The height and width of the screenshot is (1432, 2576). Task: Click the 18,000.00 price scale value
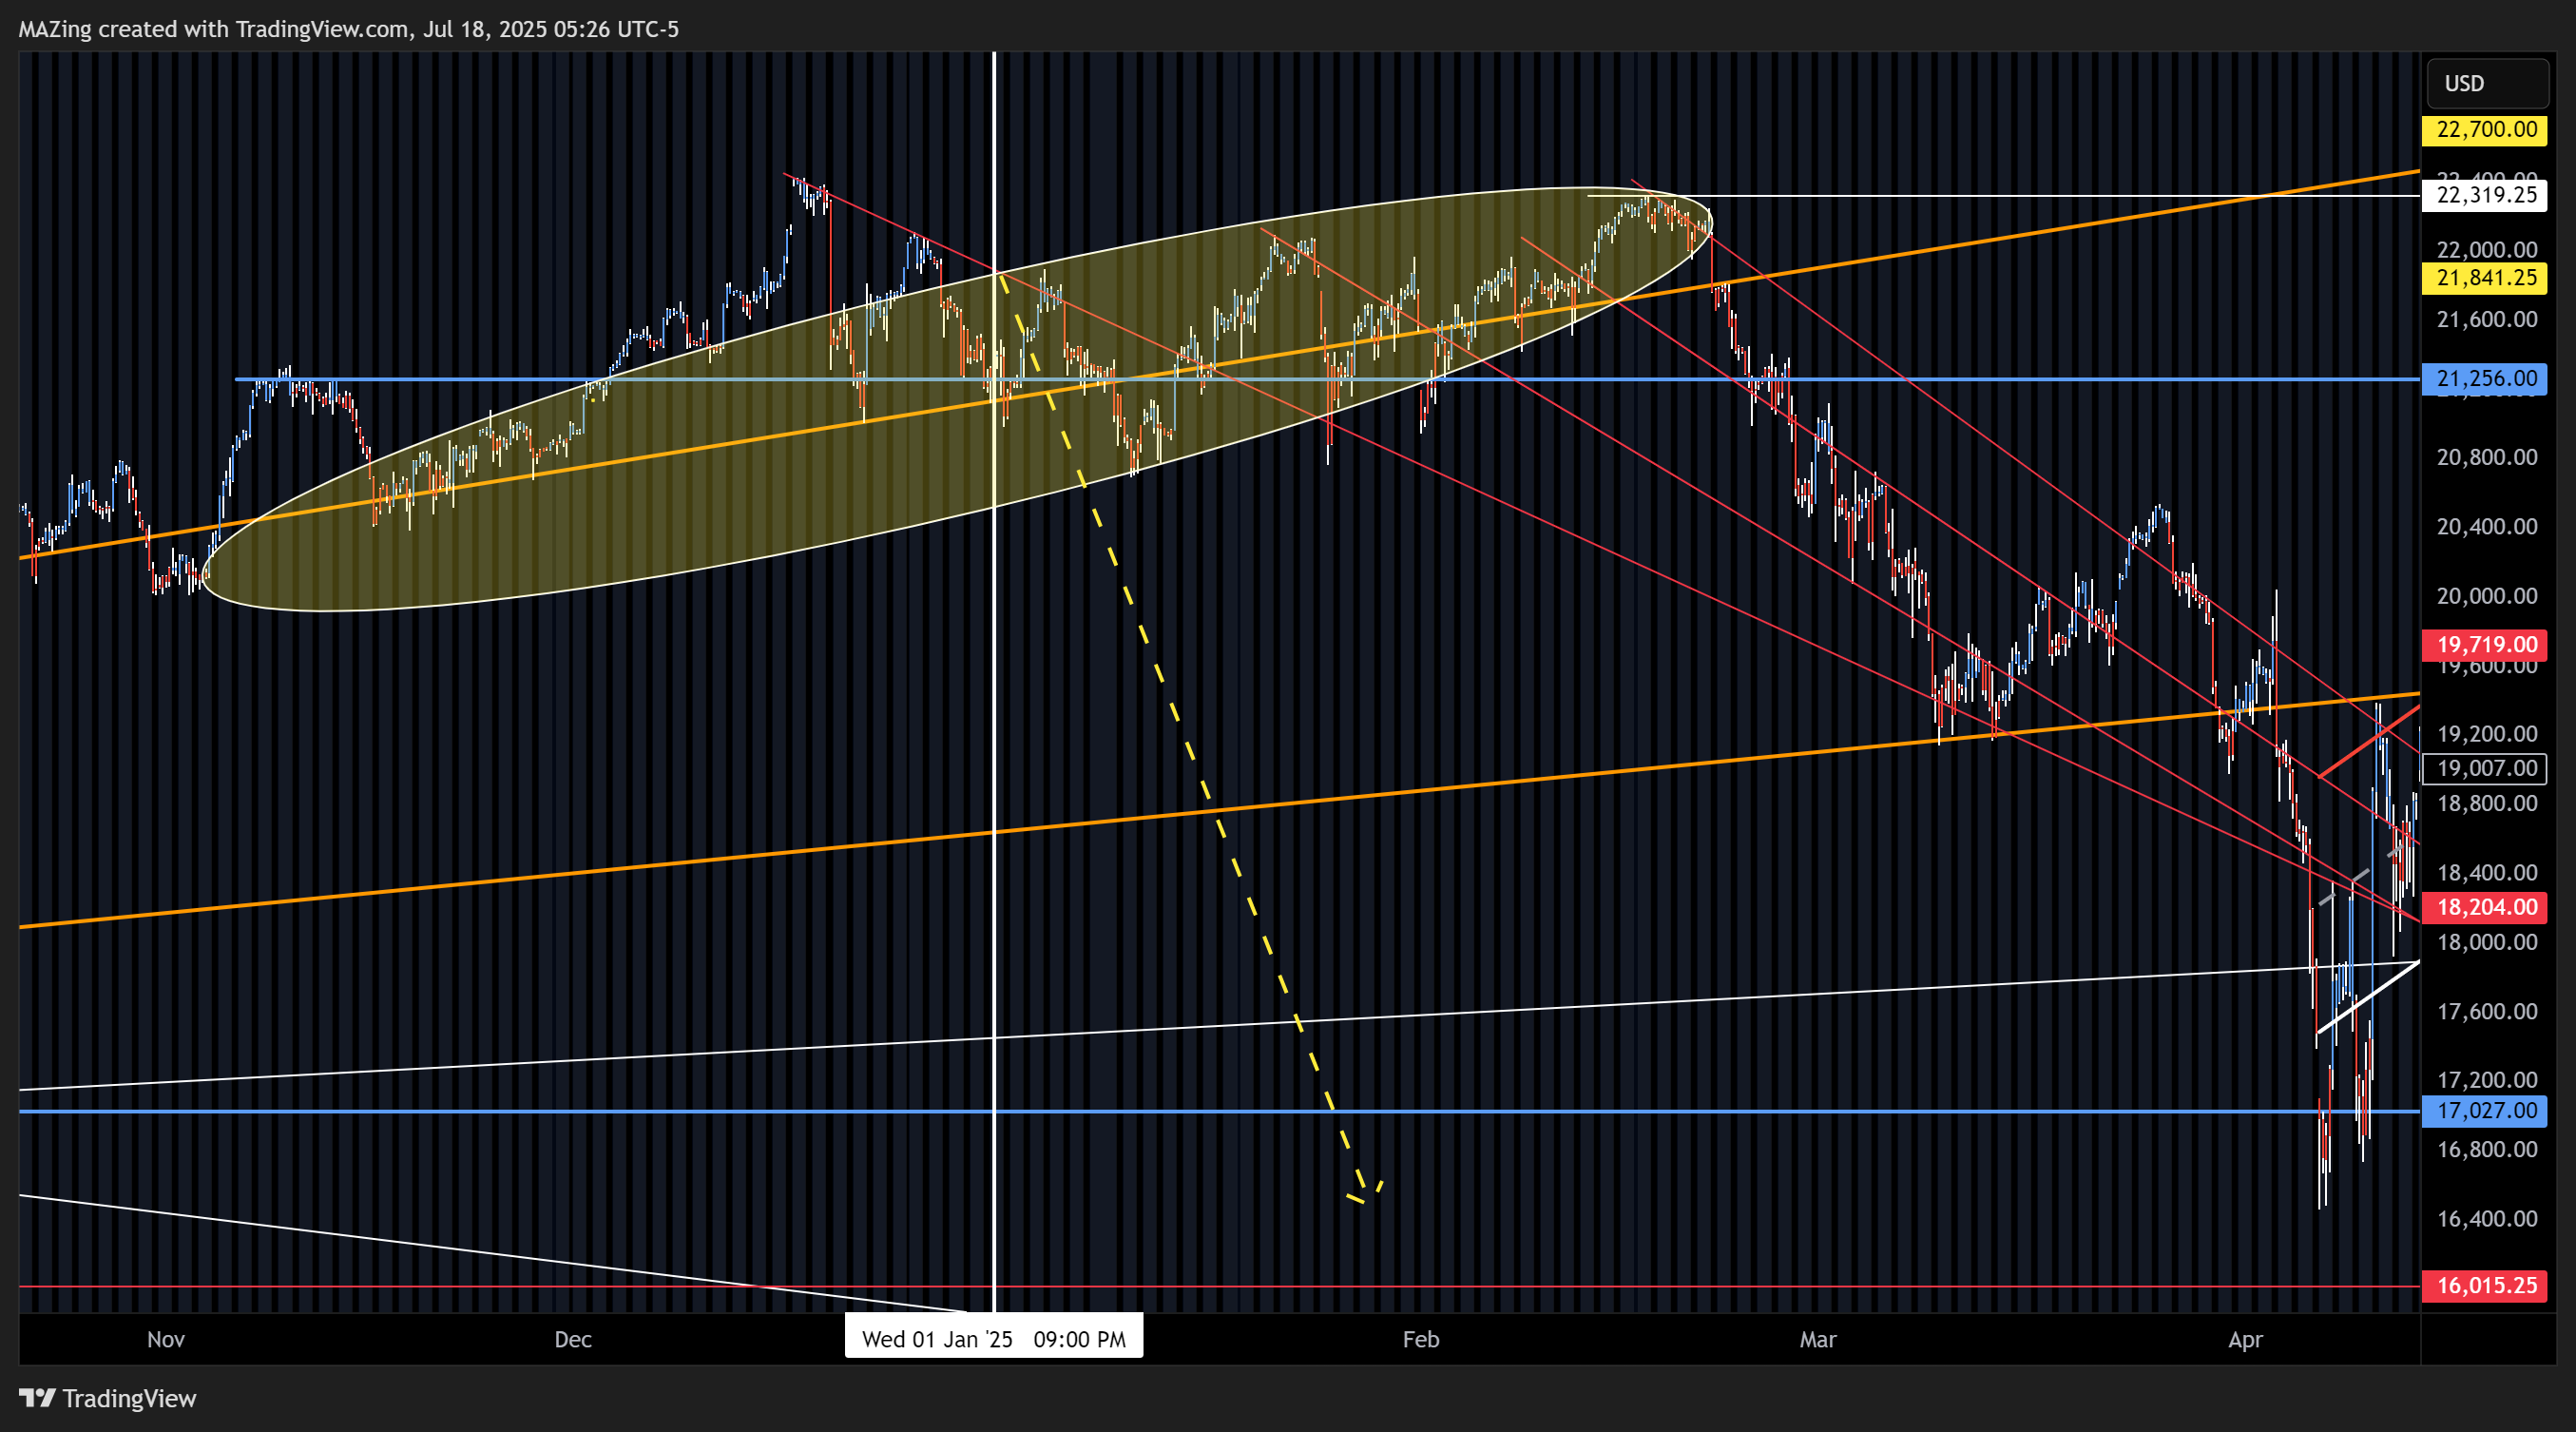pos(2487,943)
